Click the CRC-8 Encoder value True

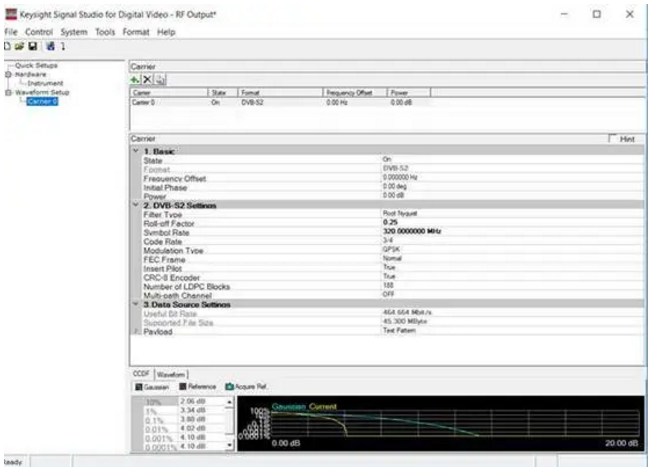point(512,276)
